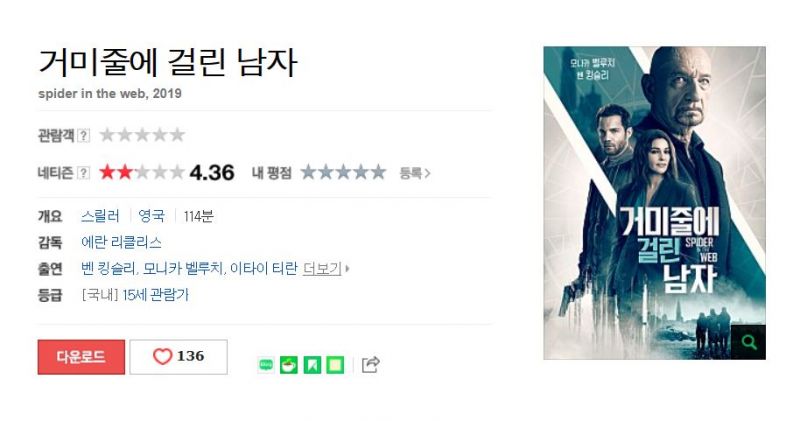Open actress 모니카 벨루치 page
Screen dimensions: 800x421
pos(183,268)
